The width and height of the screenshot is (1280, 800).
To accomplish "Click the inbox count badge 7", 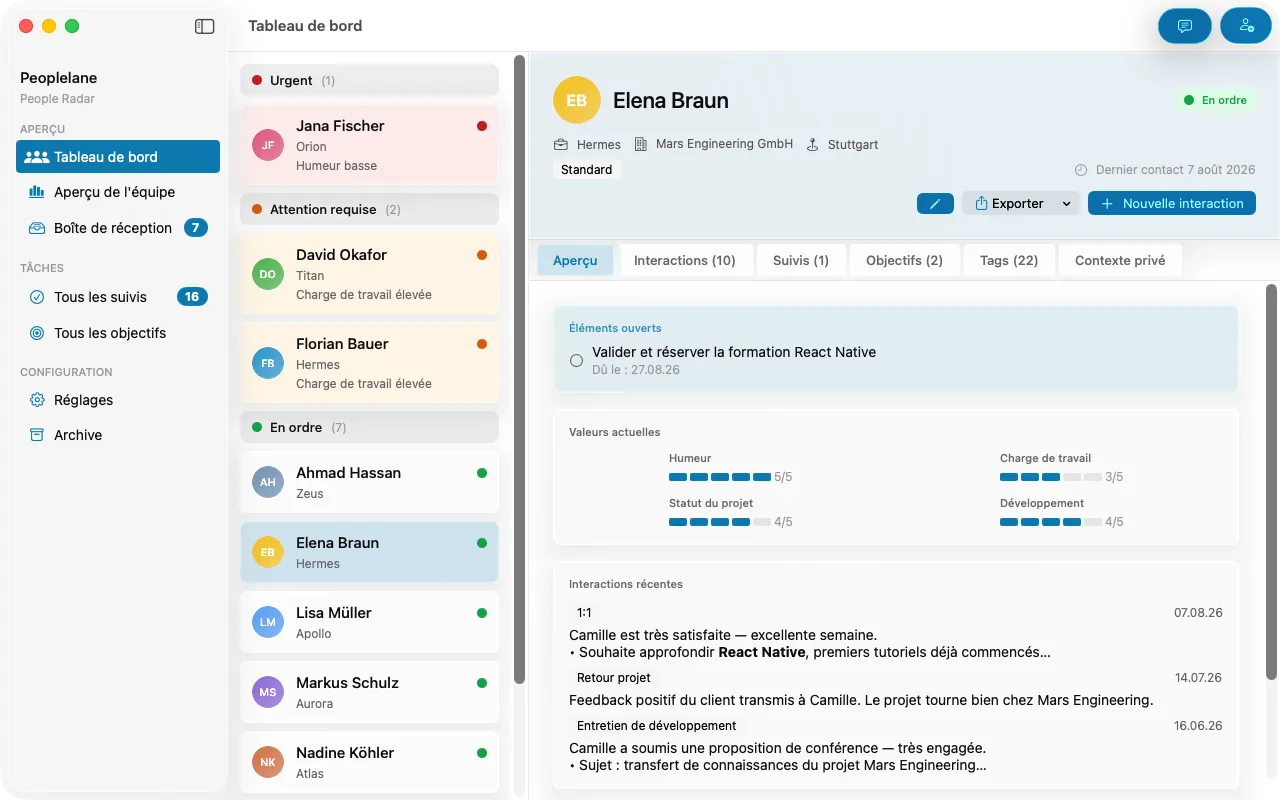I will click(196, 228).
